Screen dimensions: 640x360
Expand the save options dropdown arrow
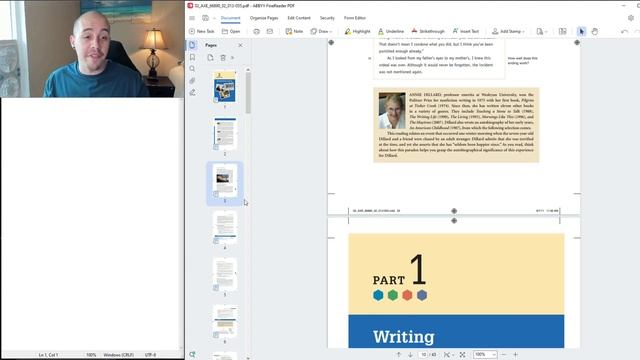coord(214,18)
